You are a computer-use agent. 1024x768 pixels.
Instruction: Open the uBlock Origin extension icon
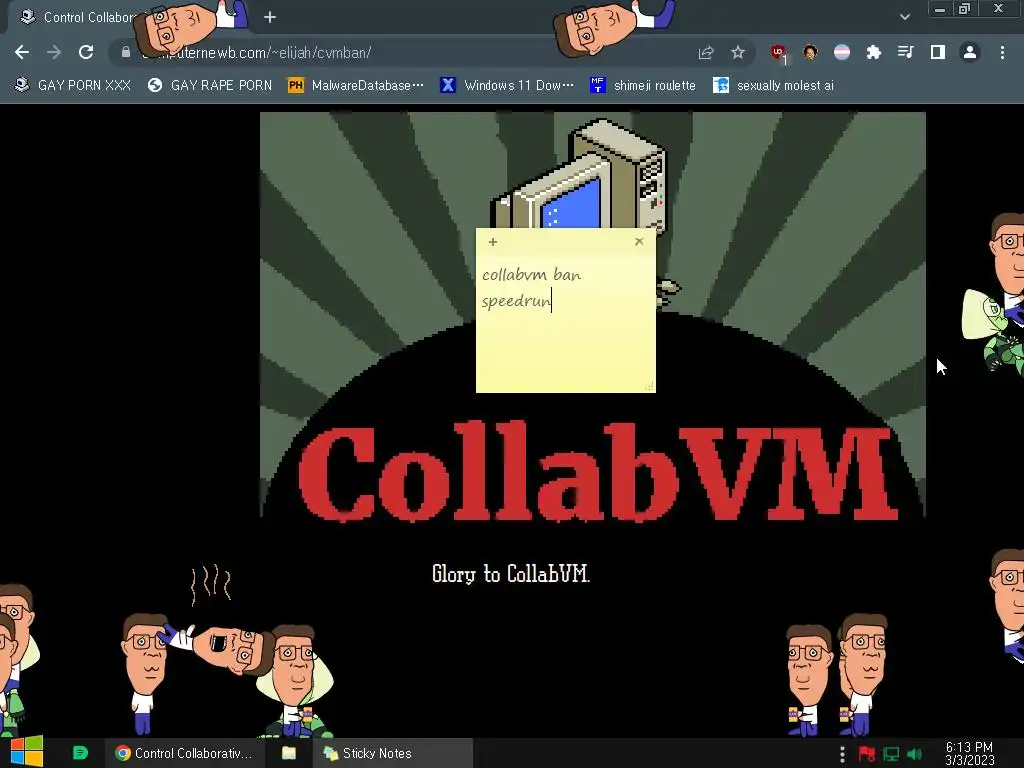coord(778,53)
